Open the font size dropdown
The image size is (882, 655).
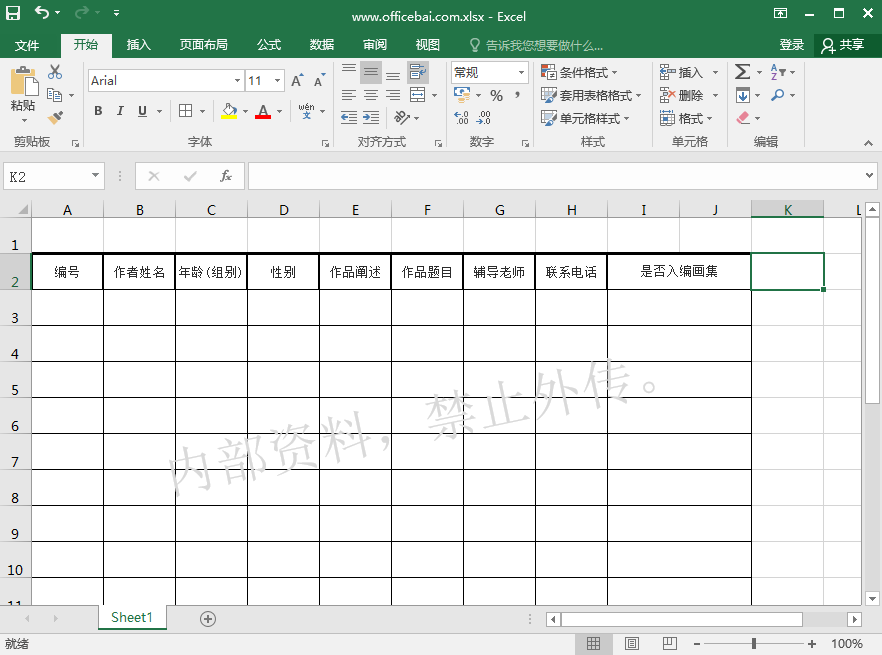[277, 80]
